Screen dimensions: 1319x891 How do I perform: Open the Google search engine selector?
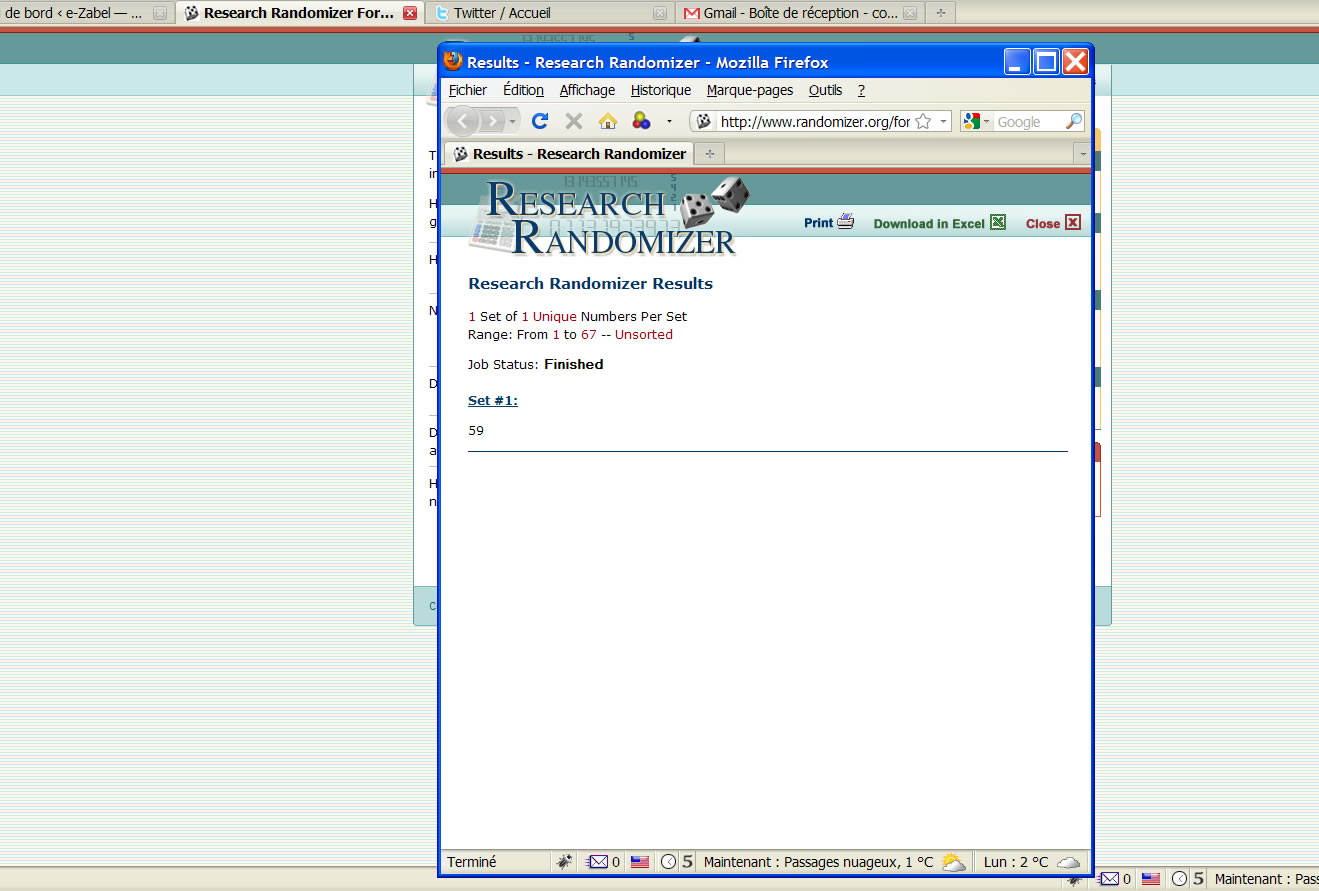coord(976,122)
